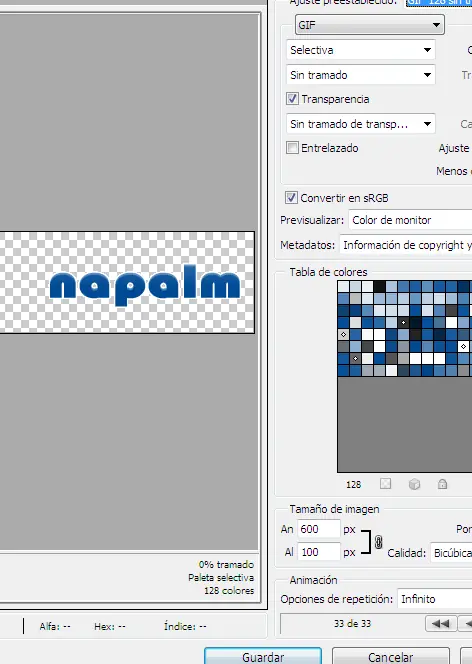Click the Cancelar button
The height and width of the screenshot is (664, 472).
click(x=390, y=657)
